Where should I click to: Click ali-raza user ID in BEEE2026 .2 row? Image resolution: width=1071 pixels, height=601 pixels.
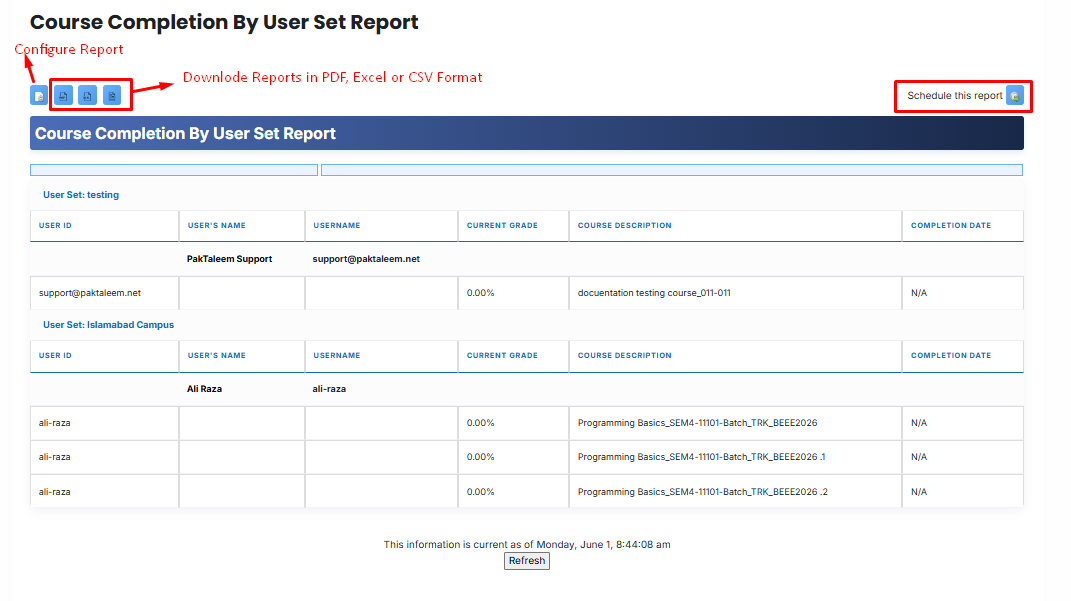pos(55,492)
